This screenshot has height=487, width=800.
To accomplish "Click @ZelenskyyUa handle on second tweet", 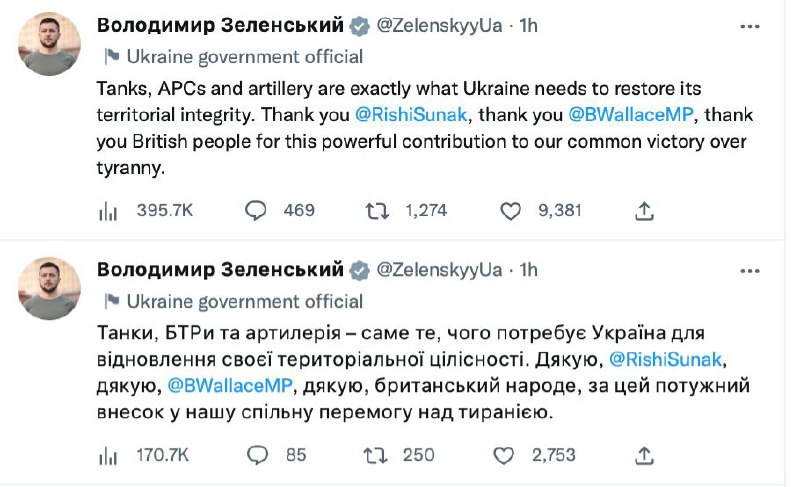I will tap(439, 270).
